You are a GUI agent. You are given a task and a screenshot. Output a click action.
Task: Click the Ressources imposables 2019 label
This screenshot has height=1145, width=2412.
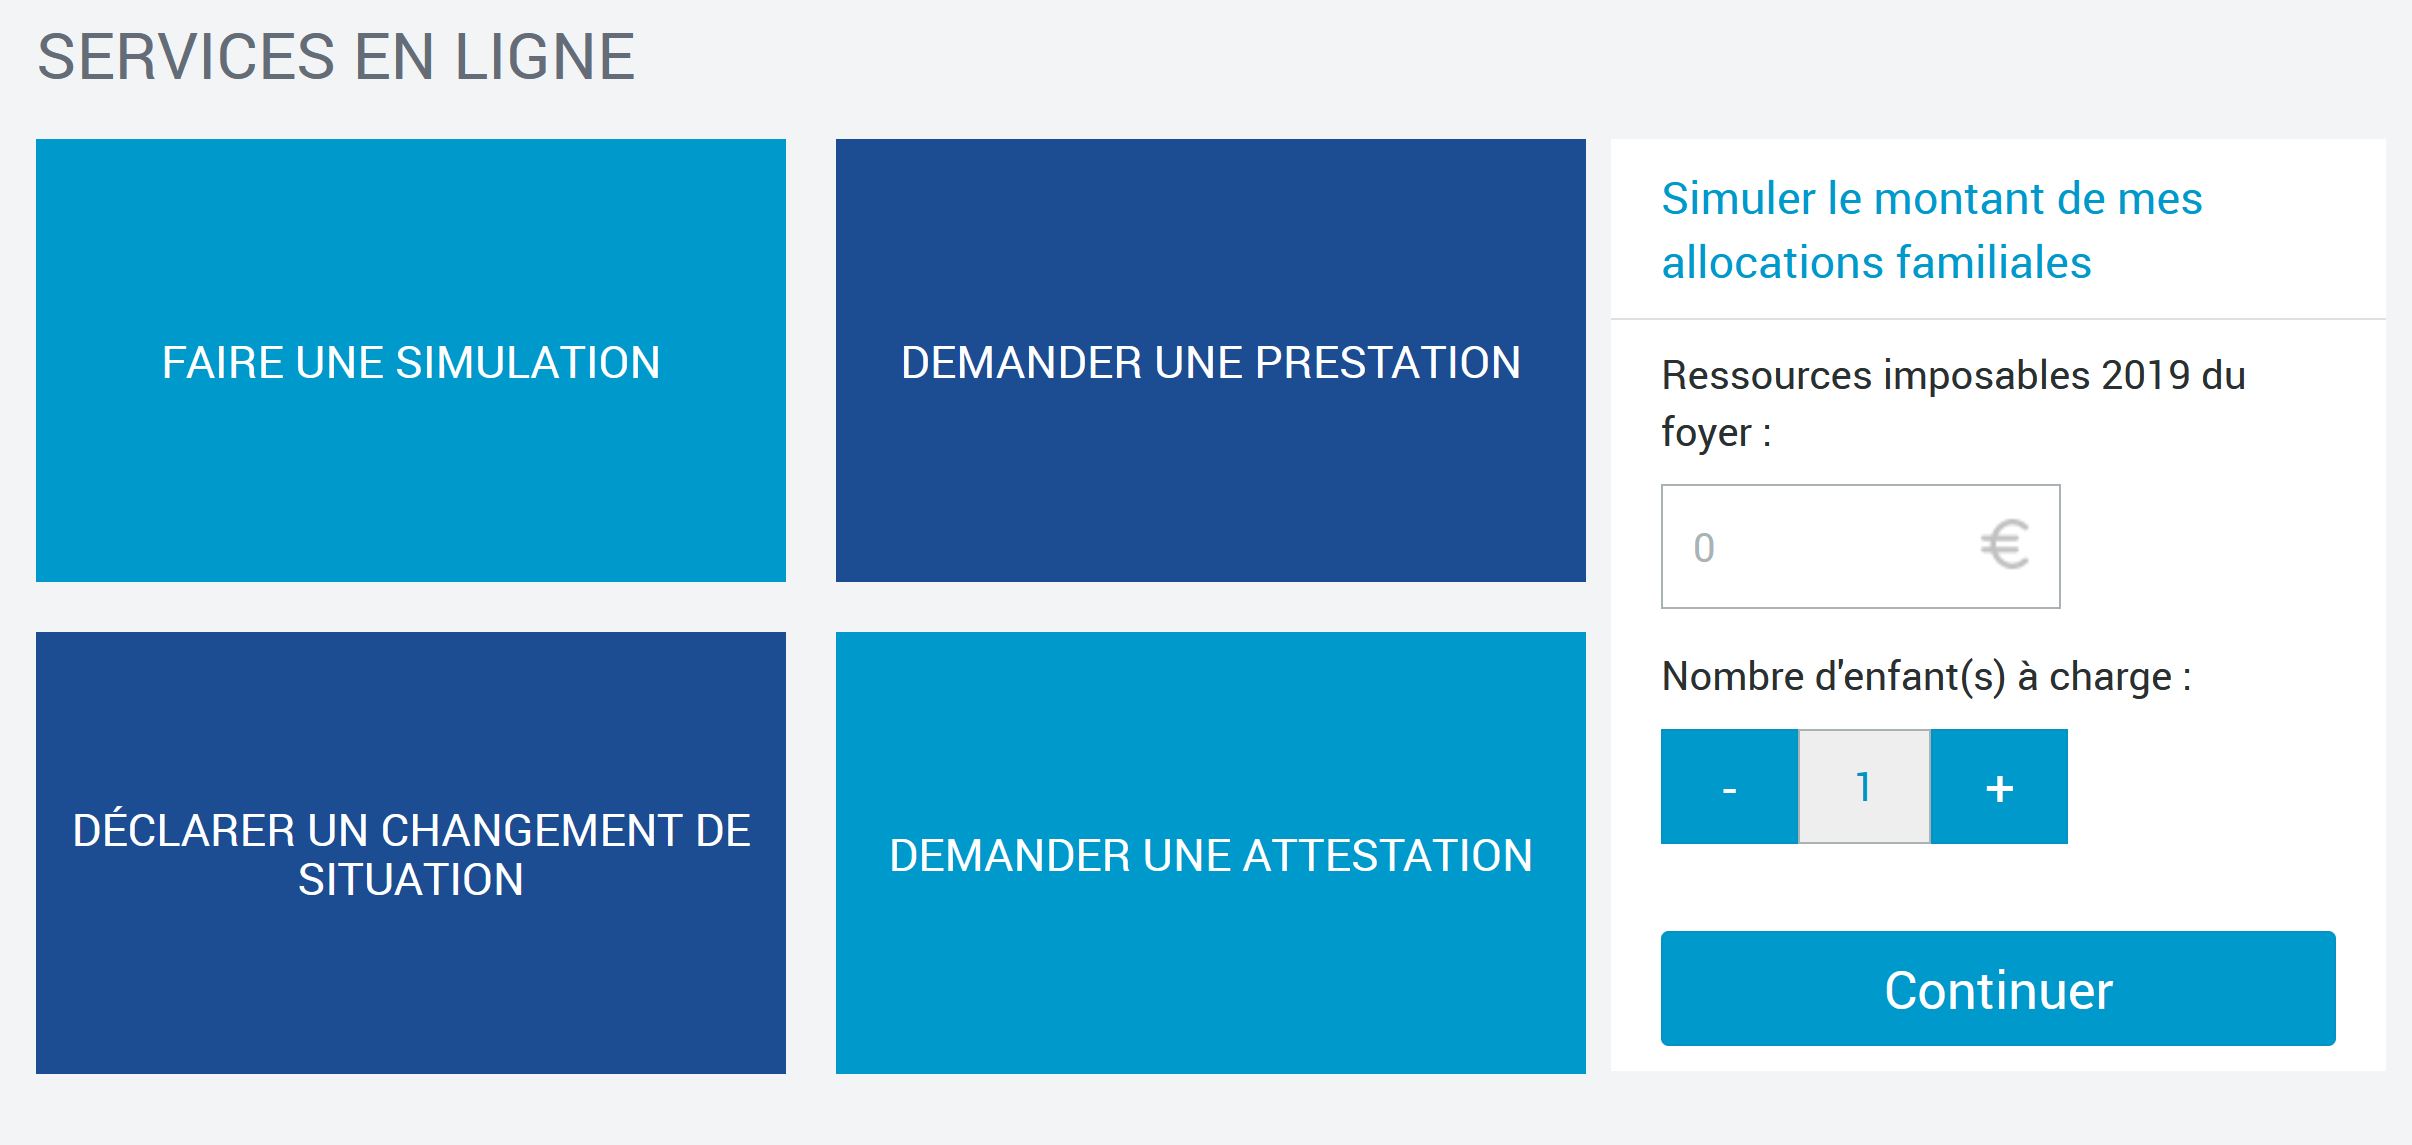[1953, 376]
